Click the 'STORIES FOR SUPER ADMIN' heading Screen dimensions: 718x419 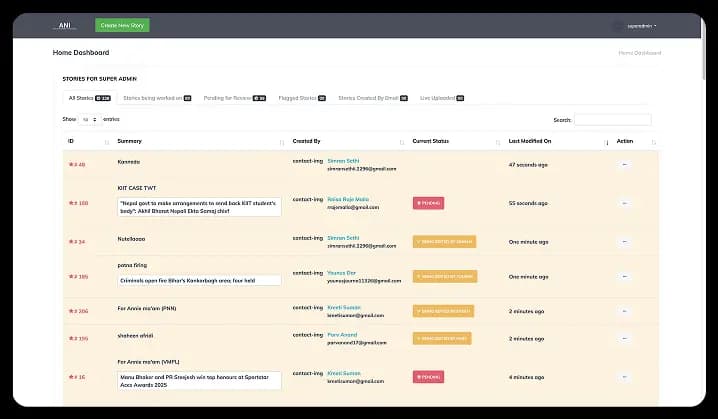click(x=99, y=79)
